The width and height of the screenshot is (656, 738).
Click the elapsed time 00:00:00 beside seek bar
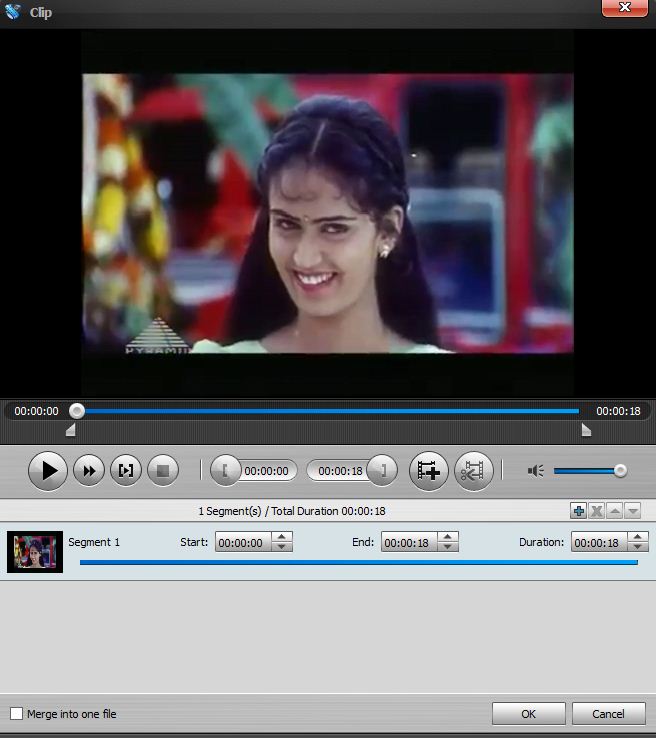[x=36, y=411]
